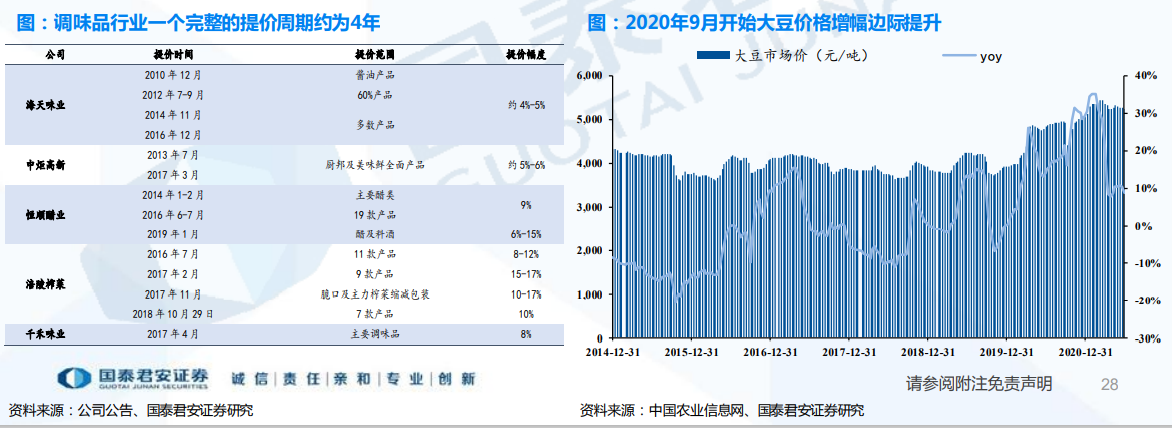Click page number 28
Image resolution: width=1172 pixels, height=428 pixels.
[1109, 384]
